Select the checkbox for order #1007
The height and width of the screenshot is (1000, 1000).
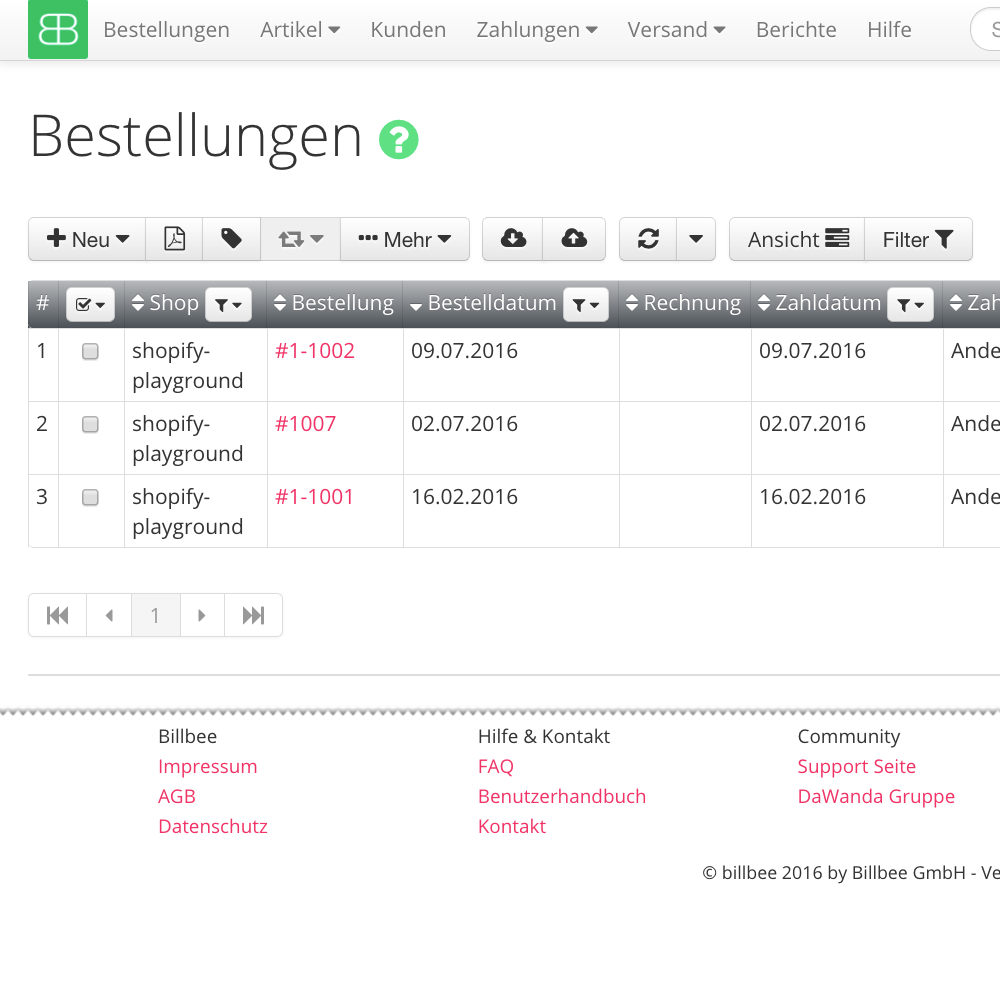[90, 424]
